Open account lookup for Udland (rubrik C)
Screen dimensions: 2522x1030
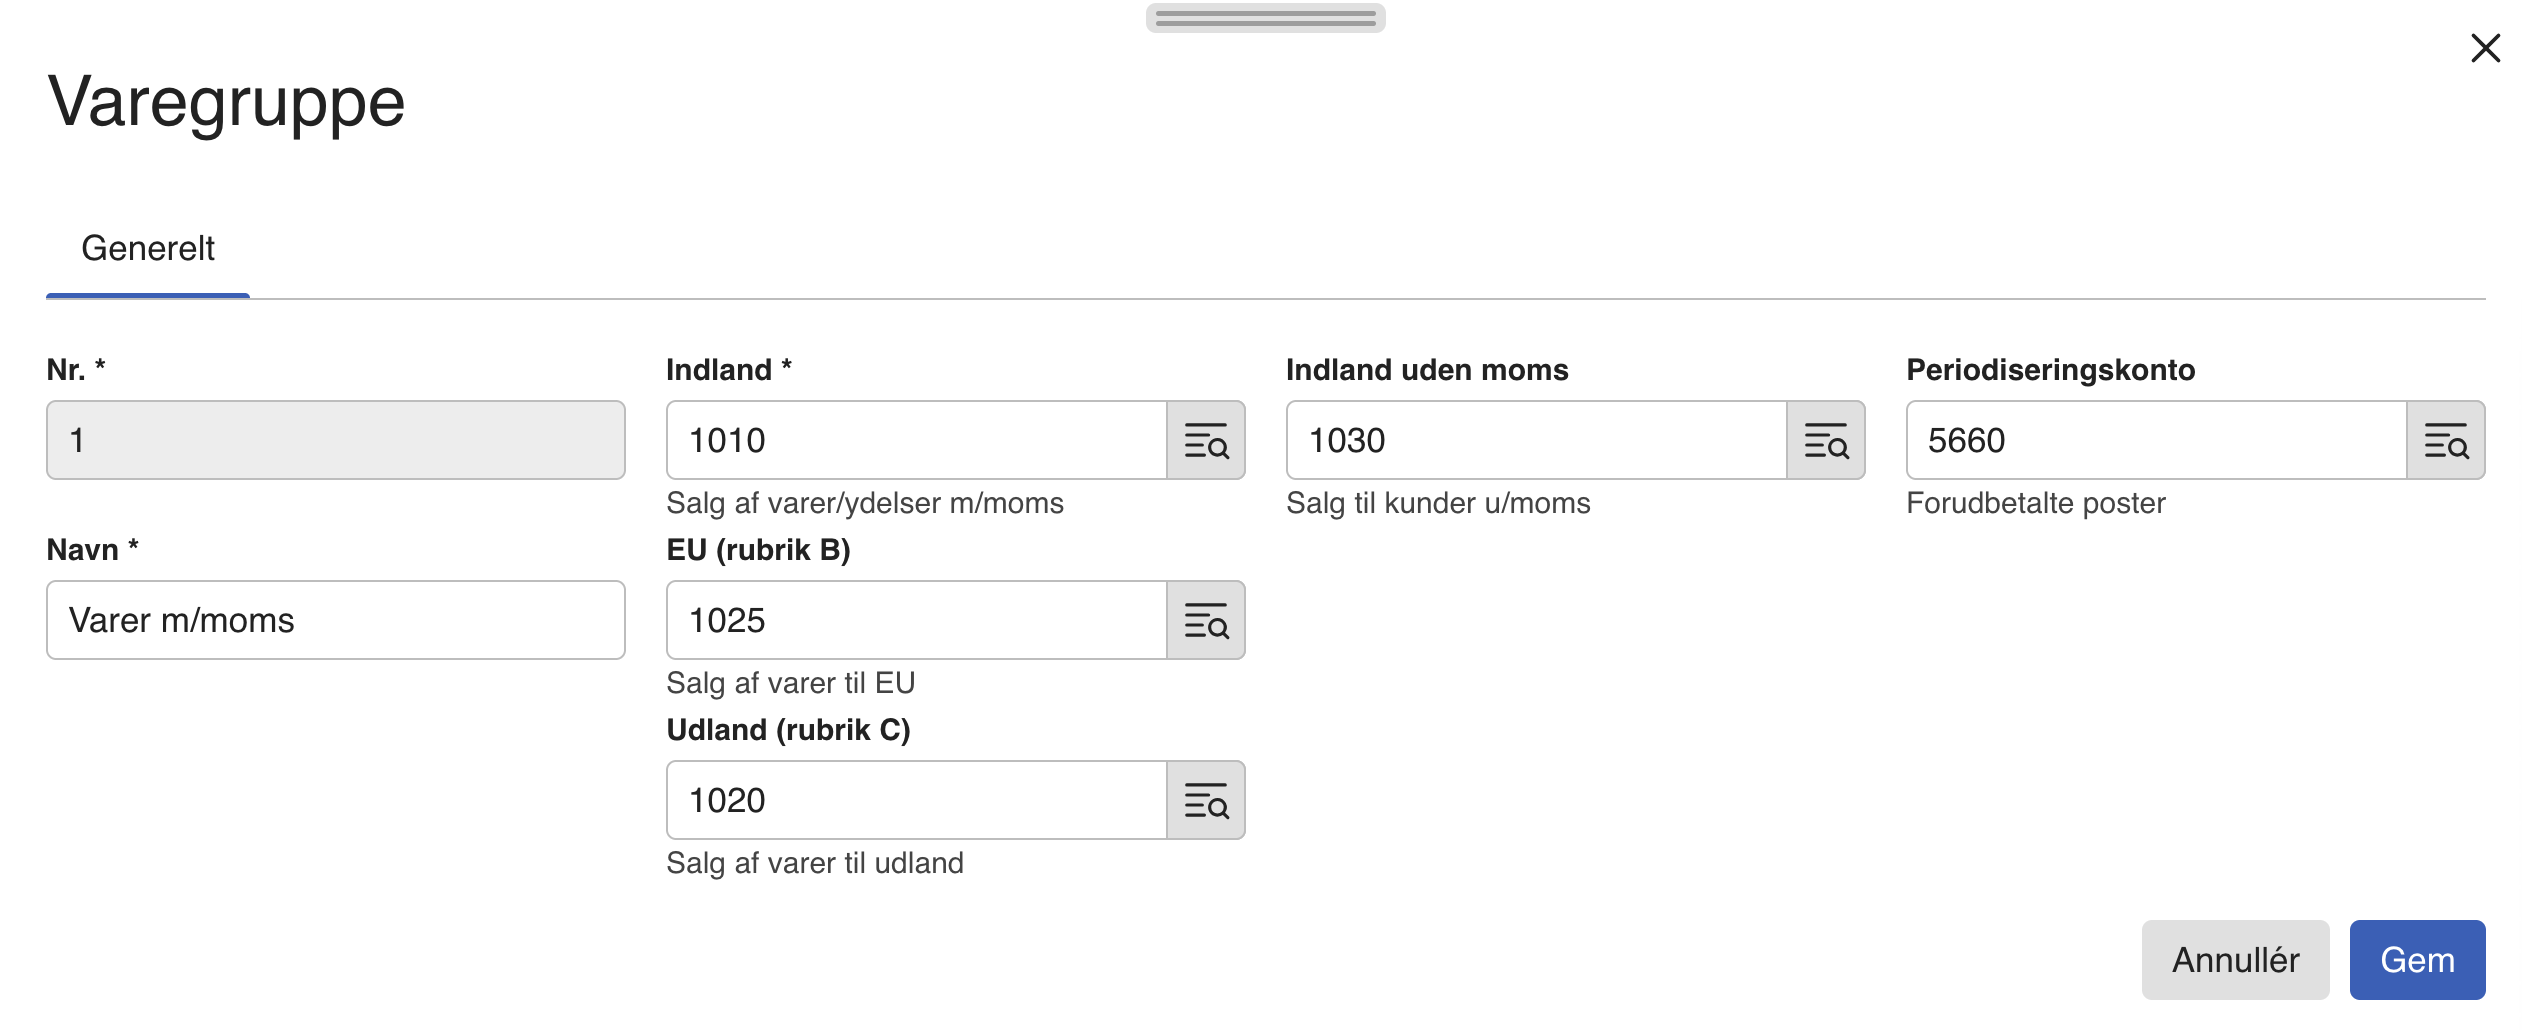click(1206, 800)
